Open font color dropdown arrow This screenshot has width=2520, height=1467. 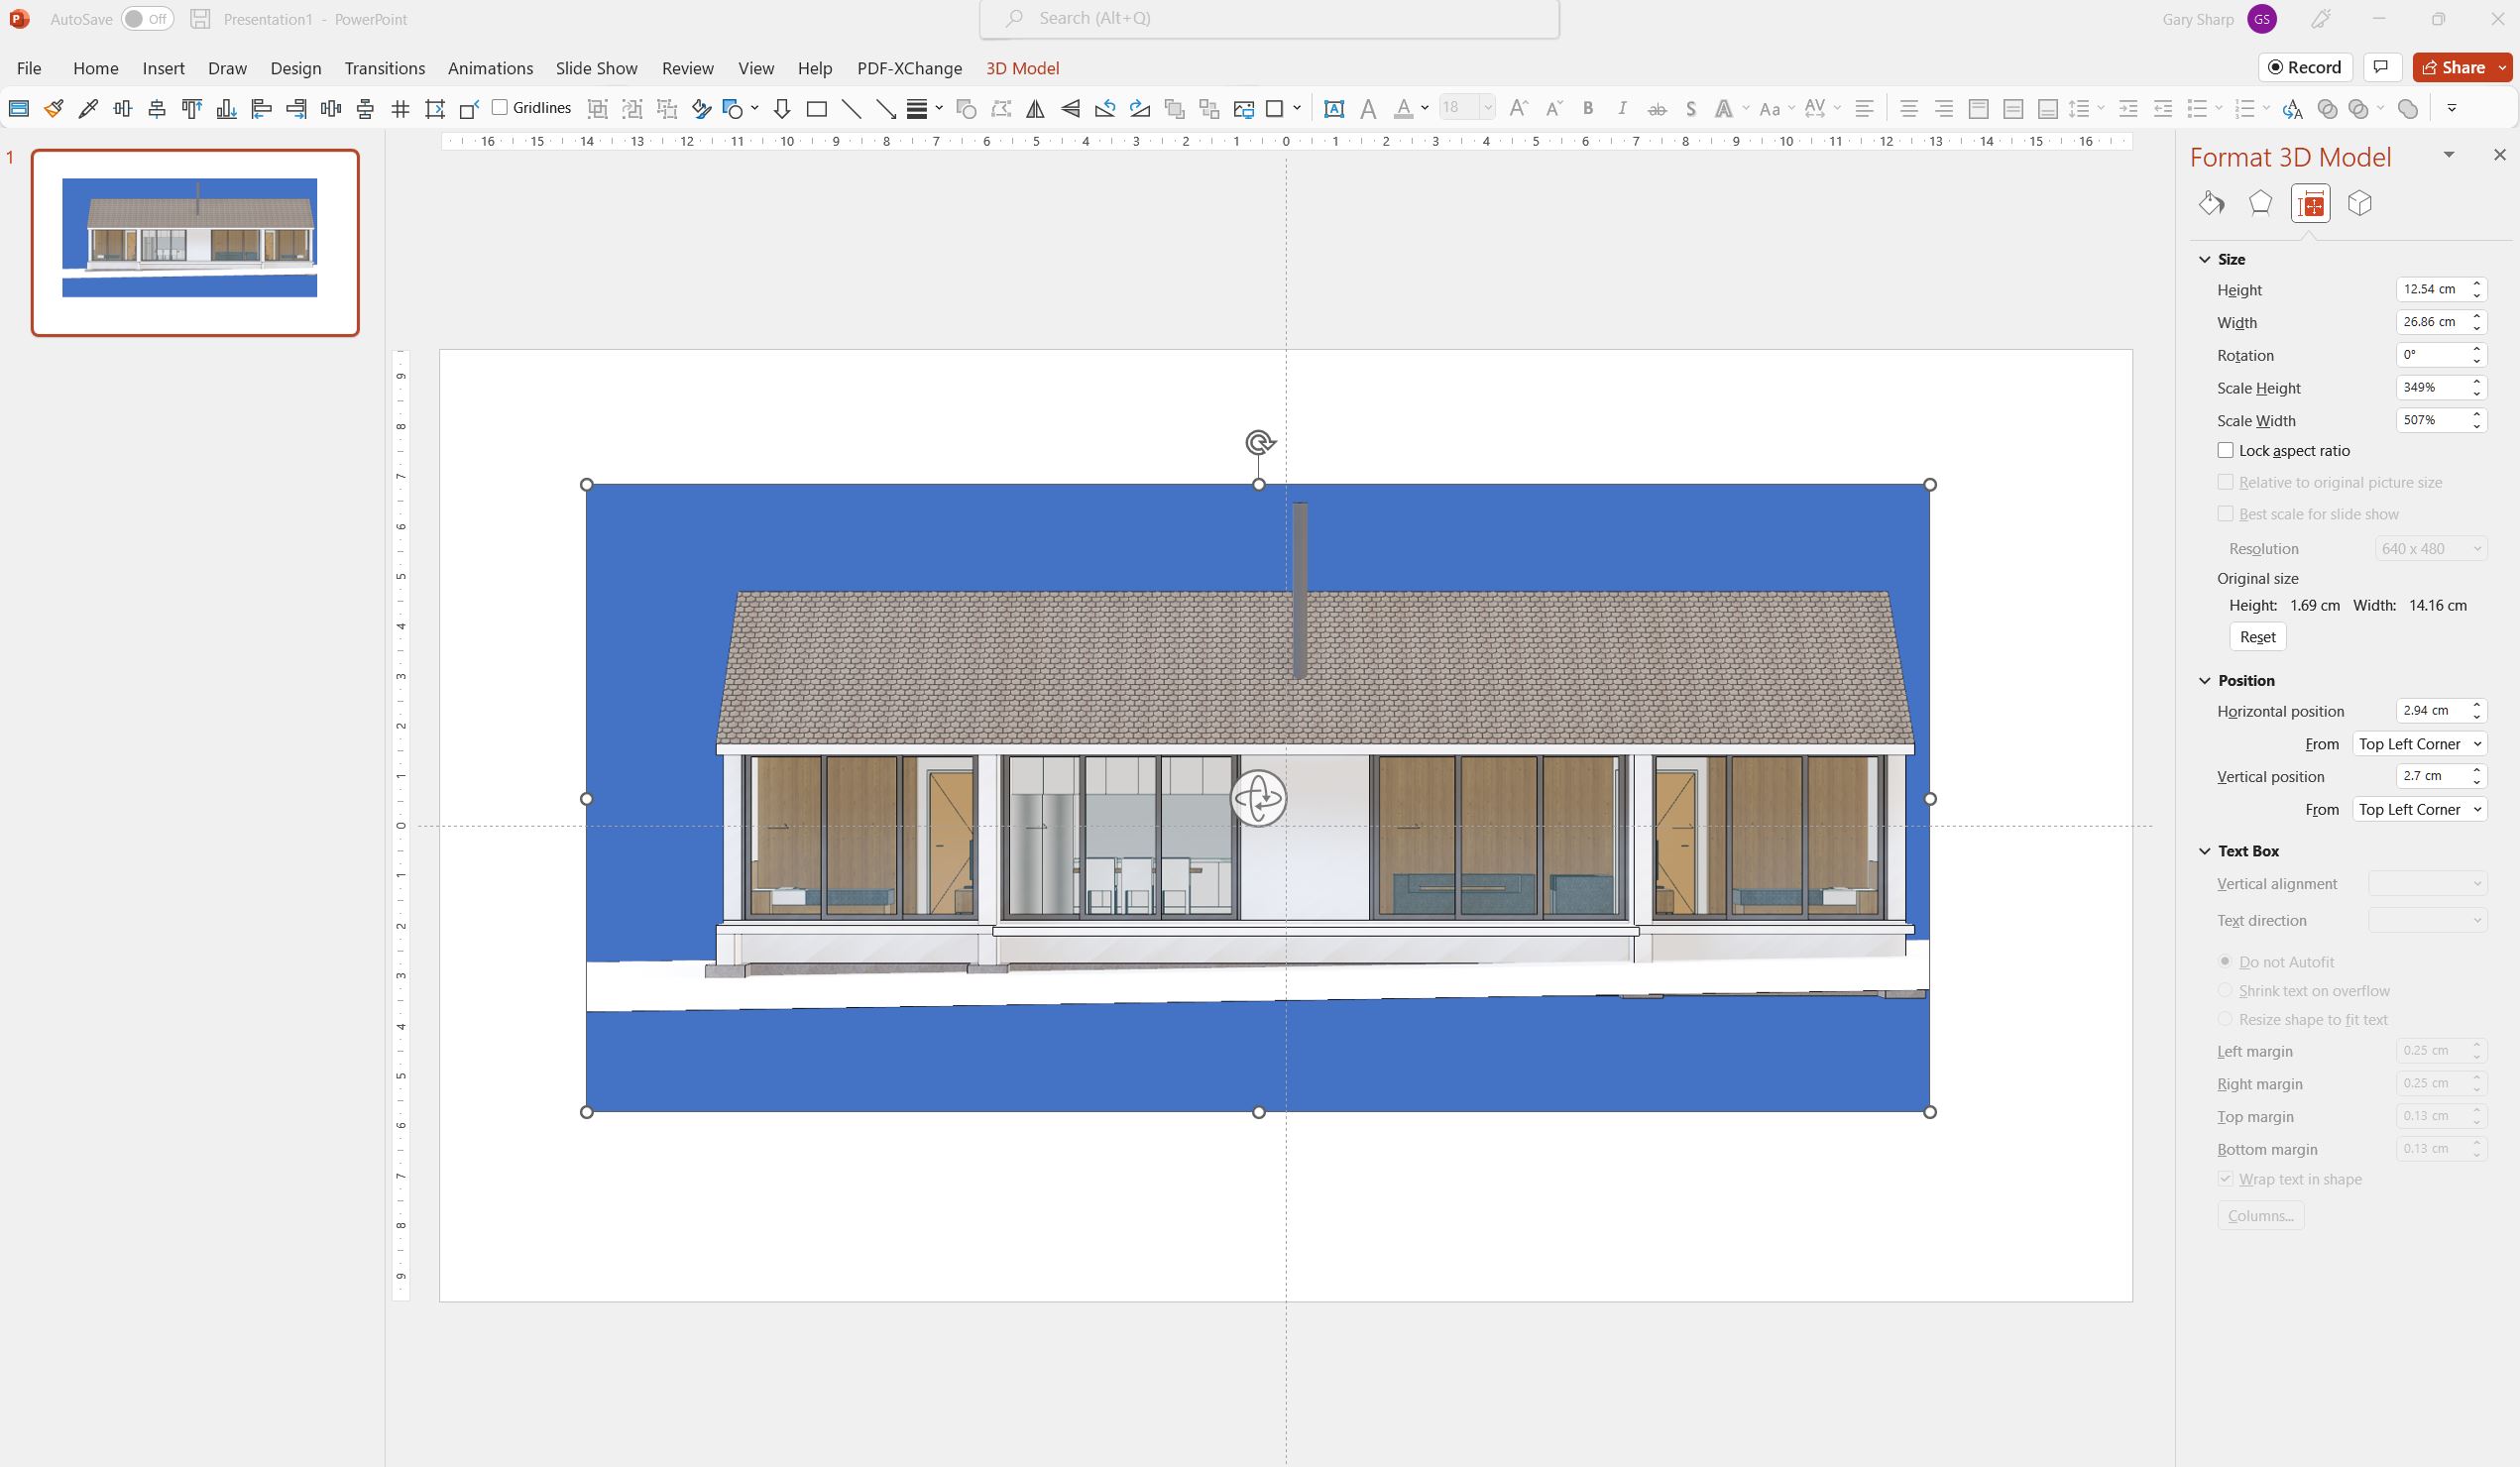(x=1425, y=108)
